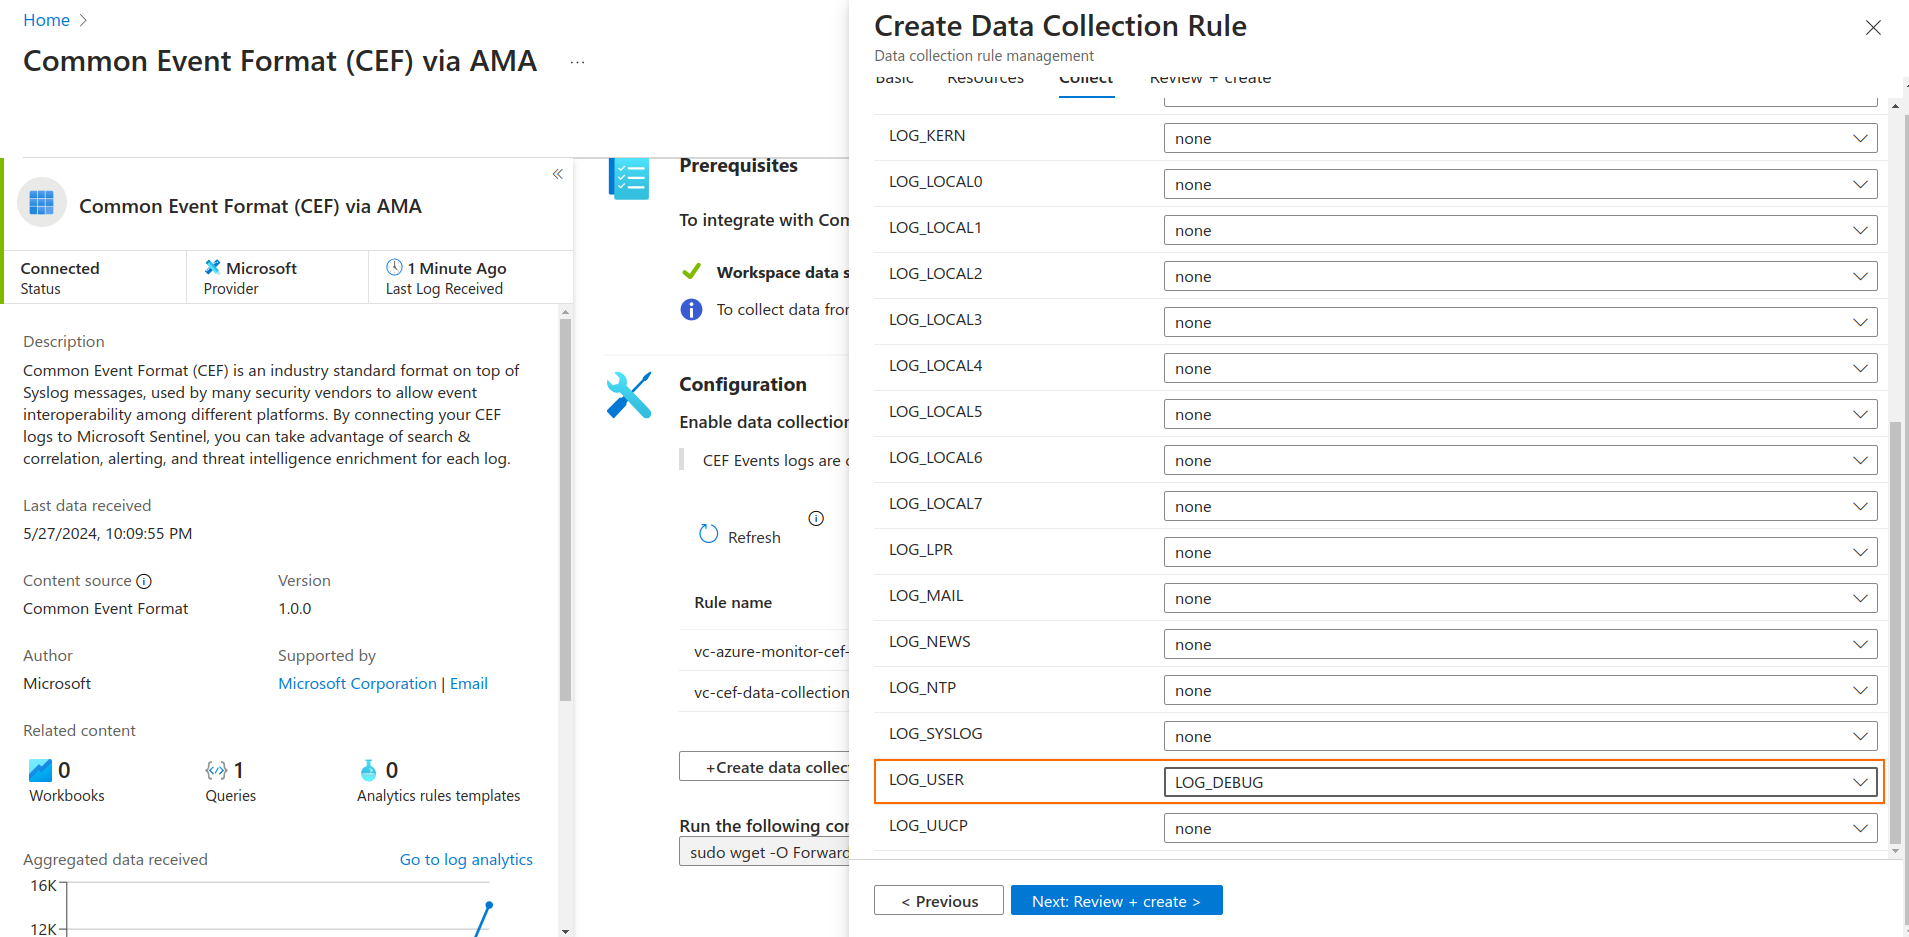Click the Connected status text
Image resolution: width=1909 pixels, height=937 pixels.
point(60,268)
